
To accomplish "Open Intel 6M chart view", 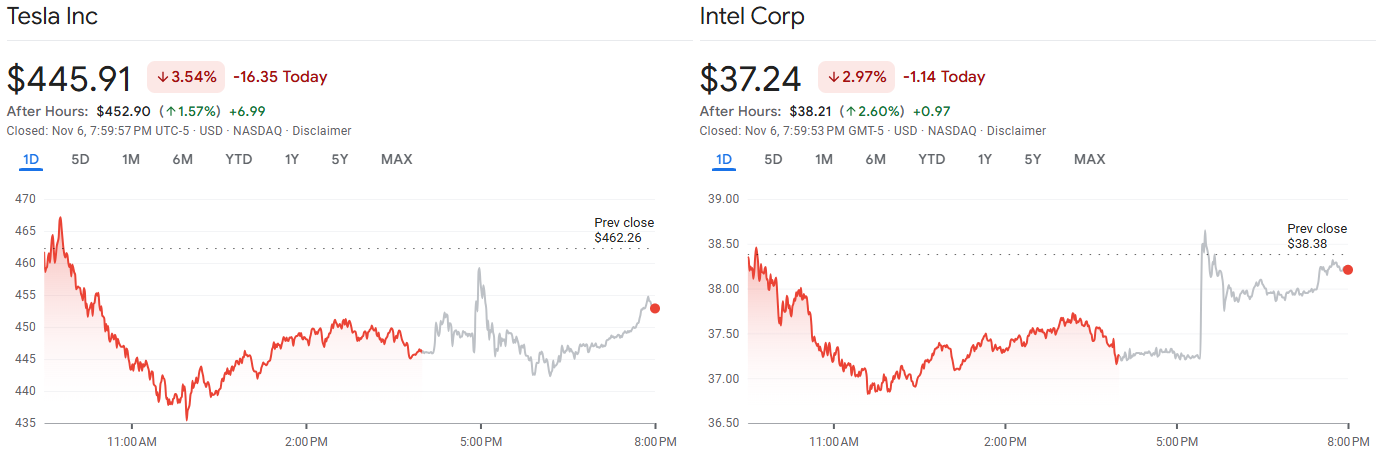I will pos(875,159).
